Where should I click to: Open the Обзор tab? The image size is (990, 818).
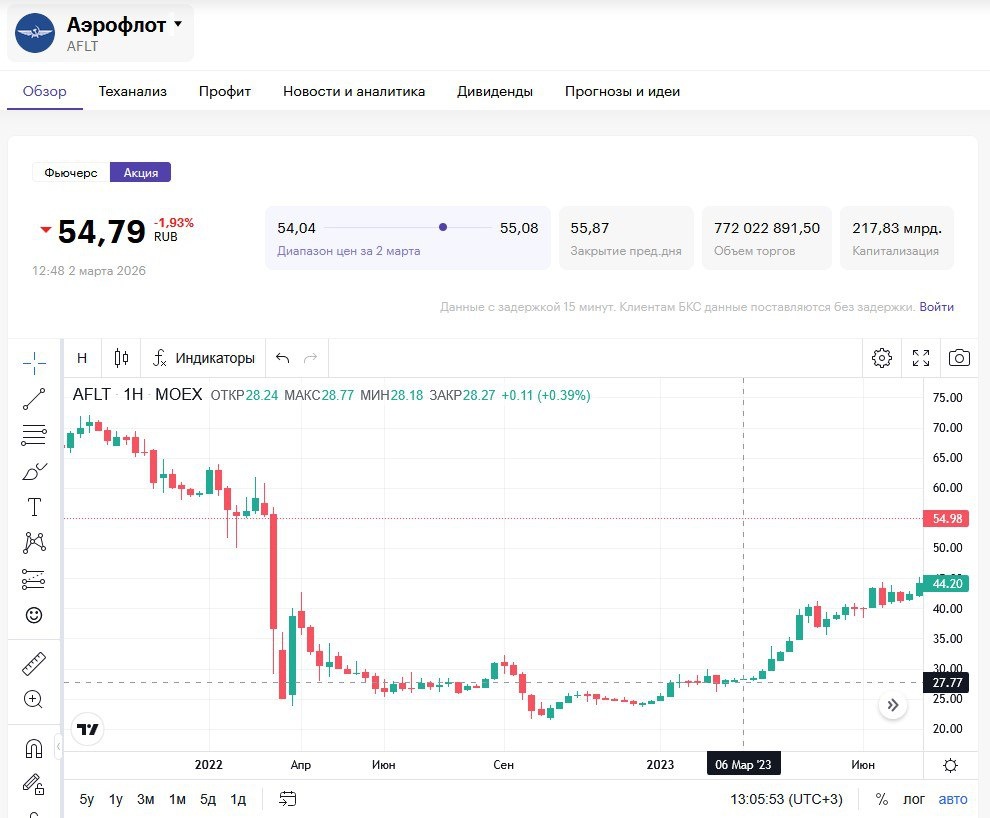coord(45,92)
